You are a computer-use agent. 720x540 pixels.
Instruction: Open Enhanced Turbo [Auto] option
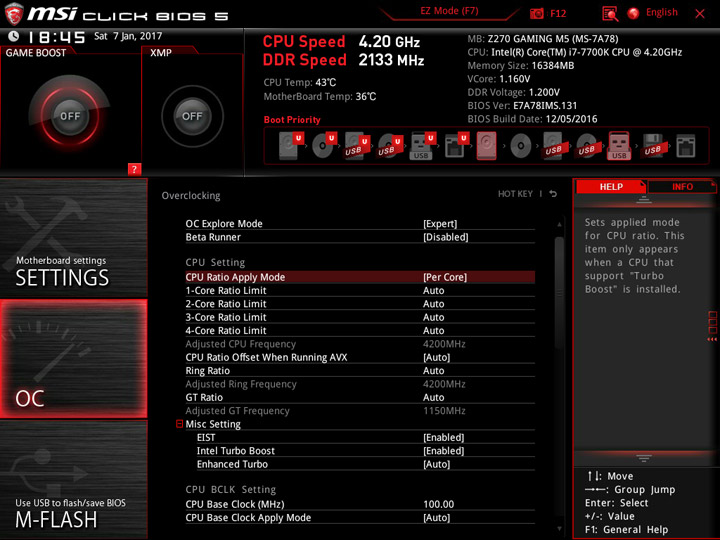tap(366, 464)
